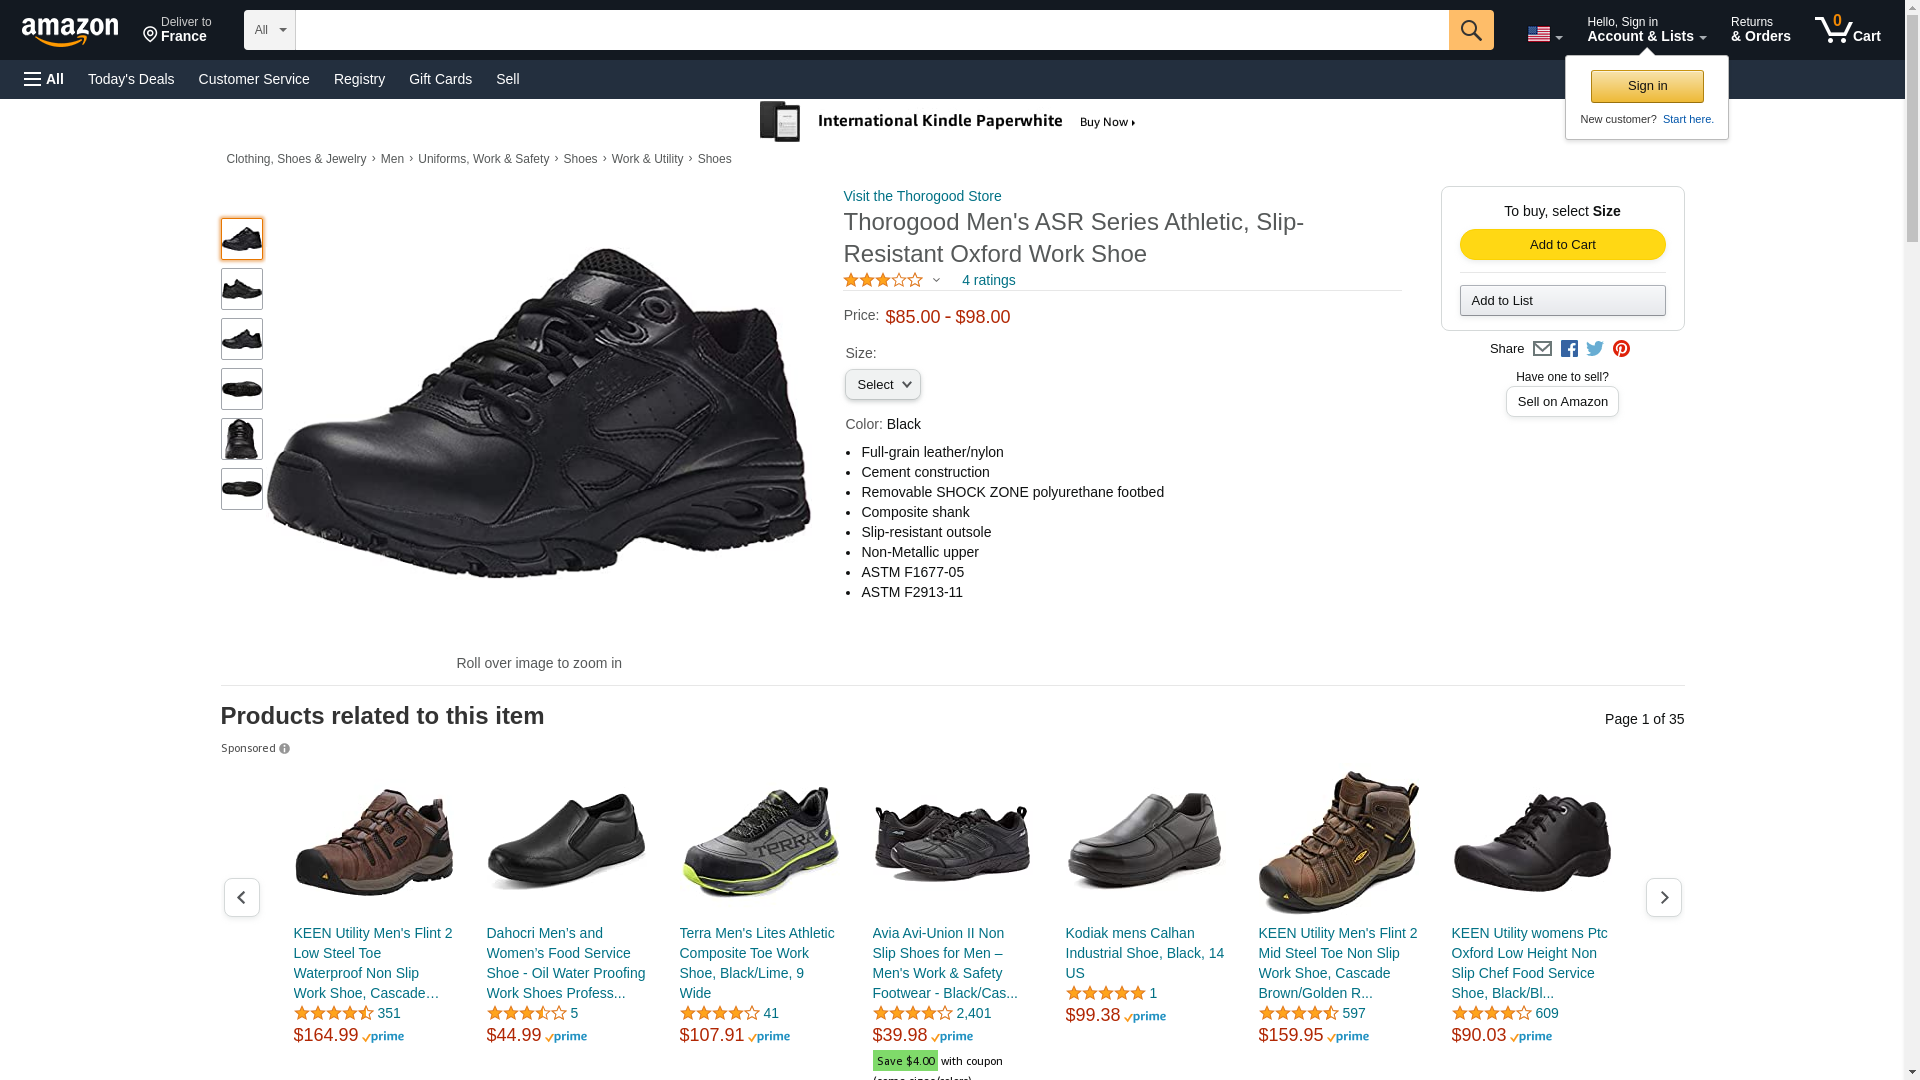Screen dimensions: 1920x1080
Task: Open the All hamburger menu
Action: pyautogui.click(x=44, y=79)
